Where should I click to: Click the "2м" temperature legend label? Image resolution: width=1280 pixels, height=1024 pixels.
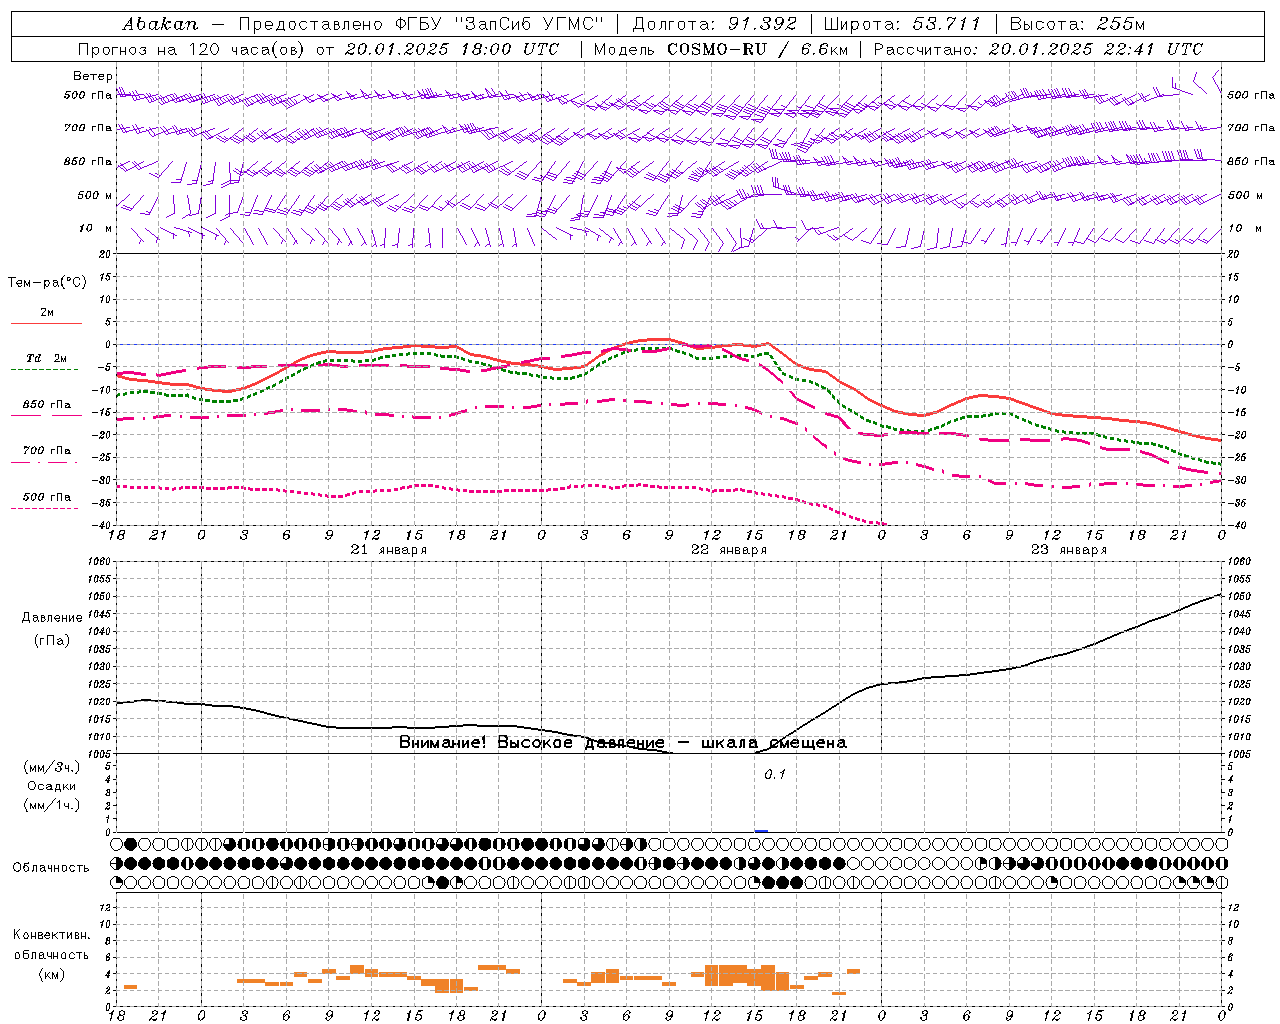(47, 313)
